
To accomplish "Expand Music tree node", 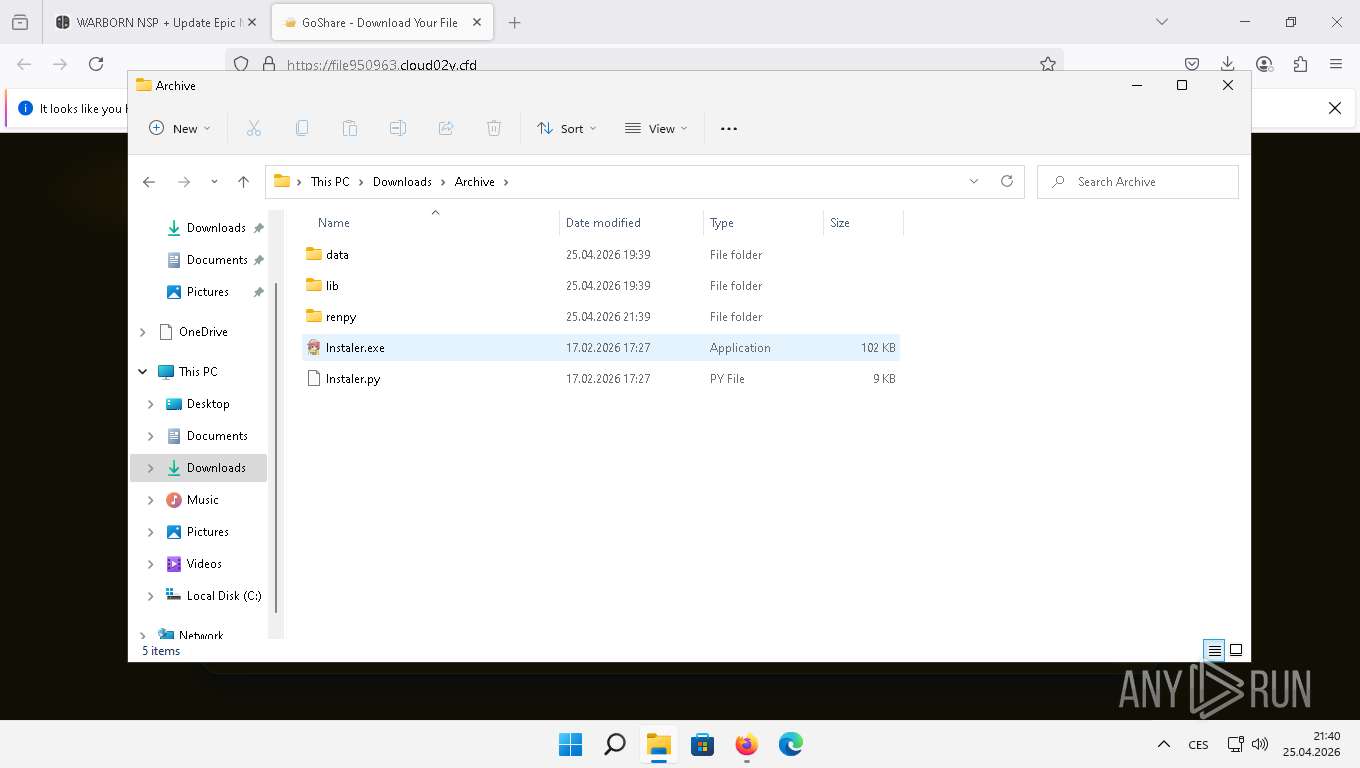I will coord(151,500).
